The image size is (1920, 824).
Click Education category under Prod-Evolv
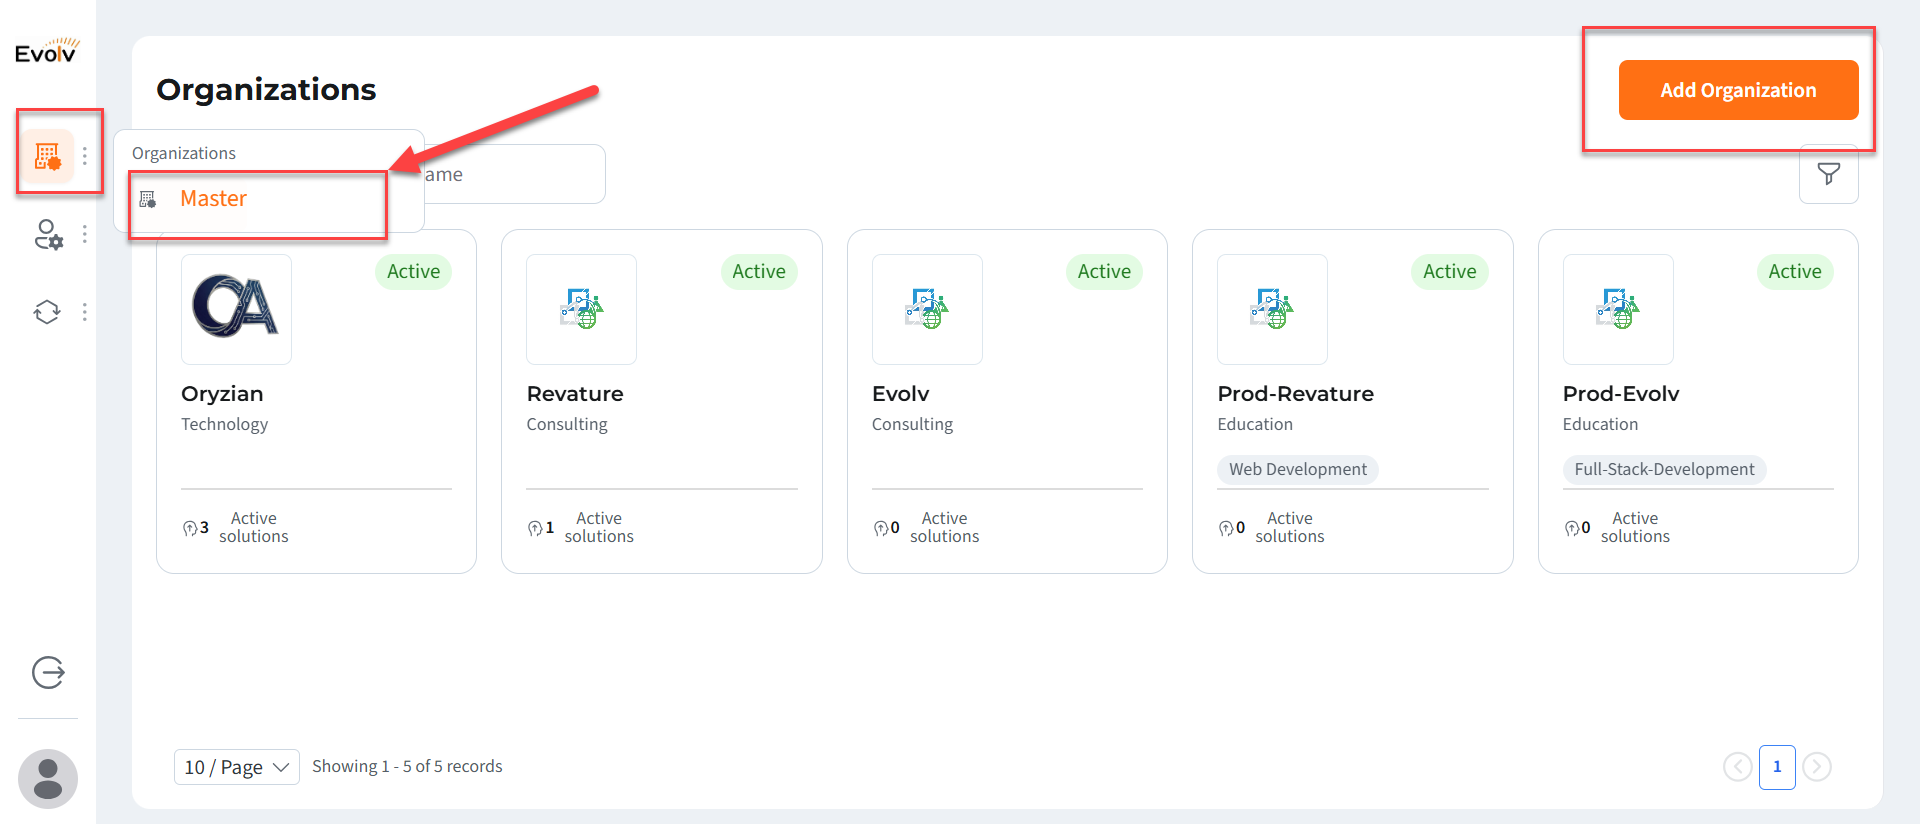point(1601,424)
